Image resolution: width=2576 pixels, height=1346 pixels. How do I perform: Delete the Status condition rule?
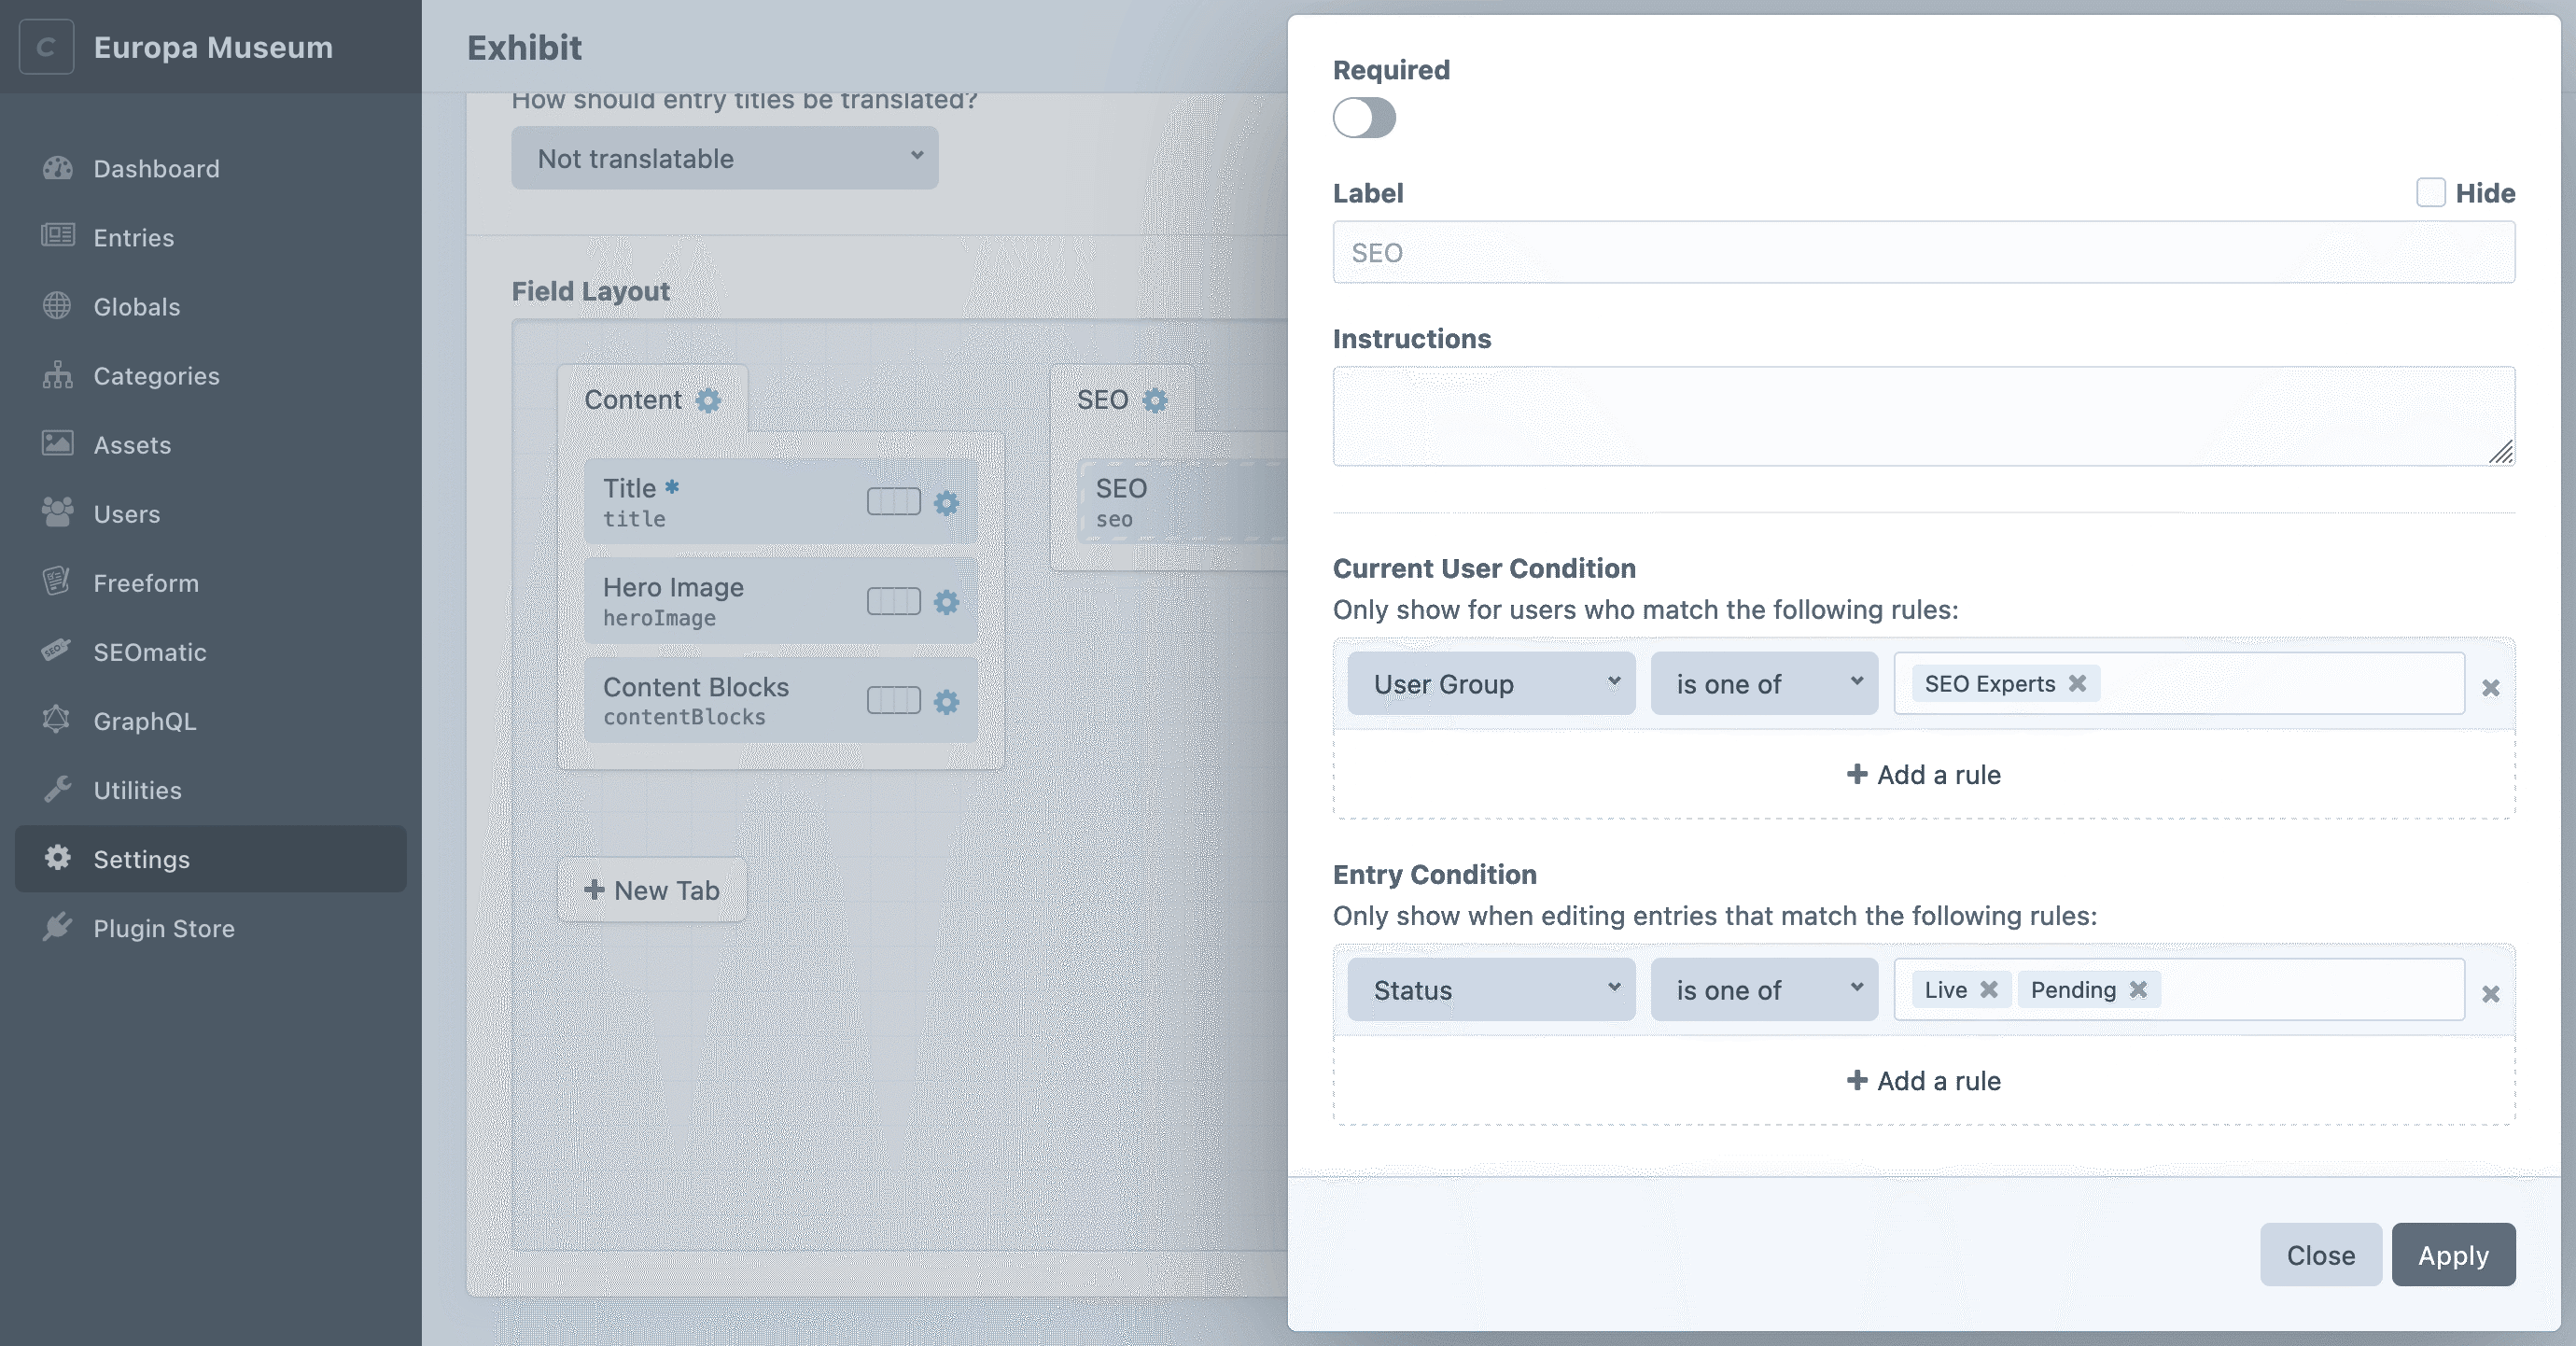coord(2491,993)
